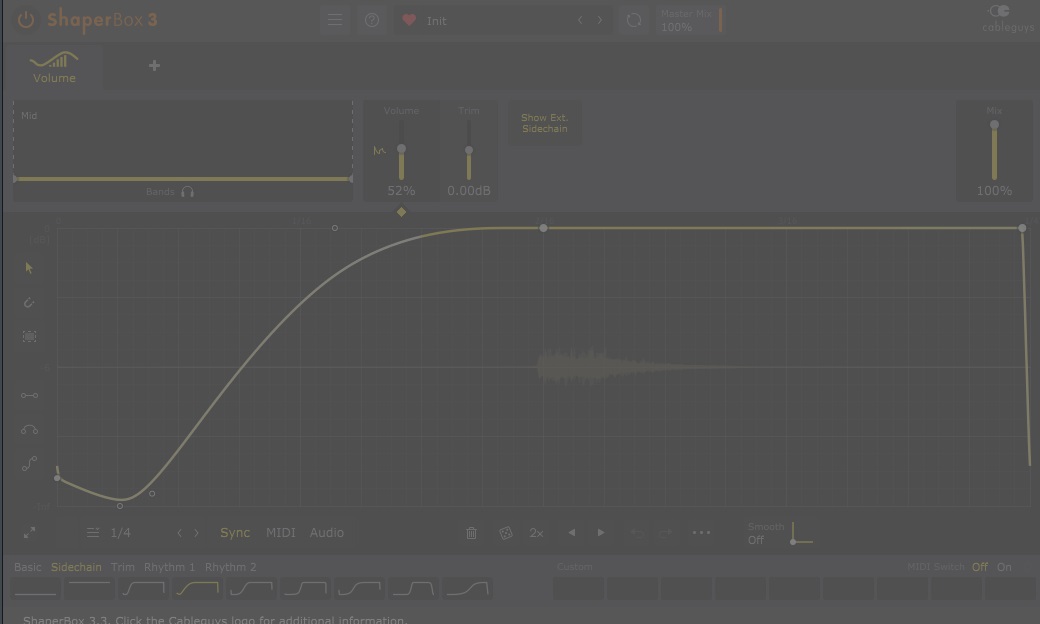Viewport: 1040px width, 624px height.
Task: Choose the magnet snap tool
Action: pos(29,302)
